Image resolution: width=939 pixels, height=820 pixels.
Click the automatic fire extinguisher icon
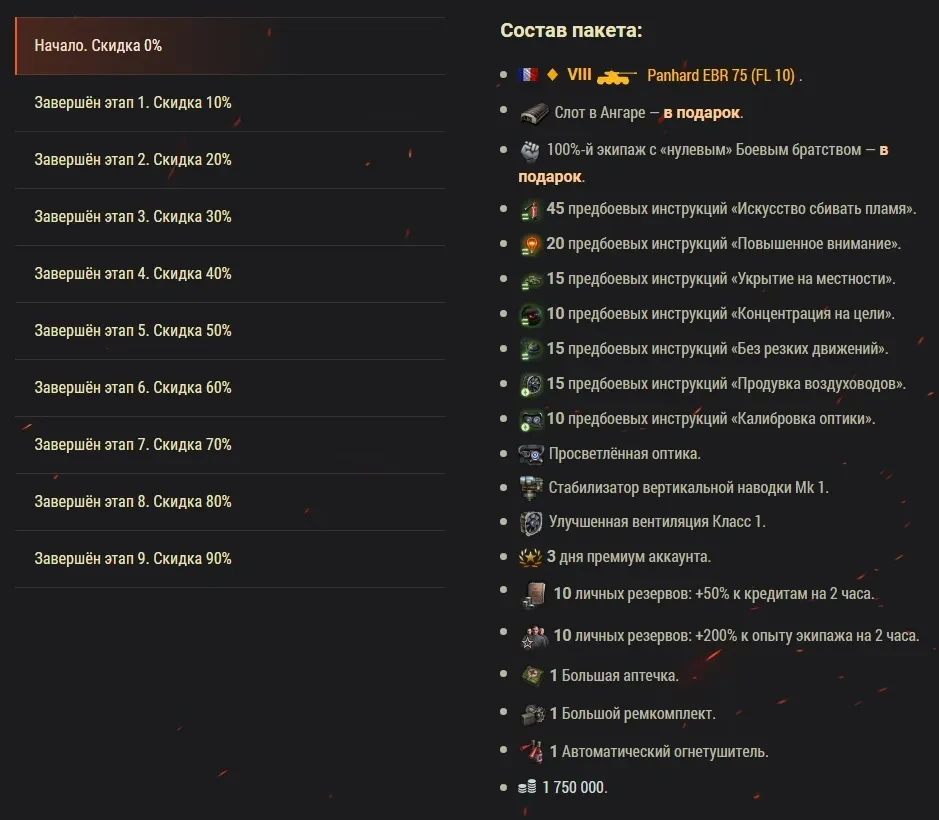(x=531, y=751)
